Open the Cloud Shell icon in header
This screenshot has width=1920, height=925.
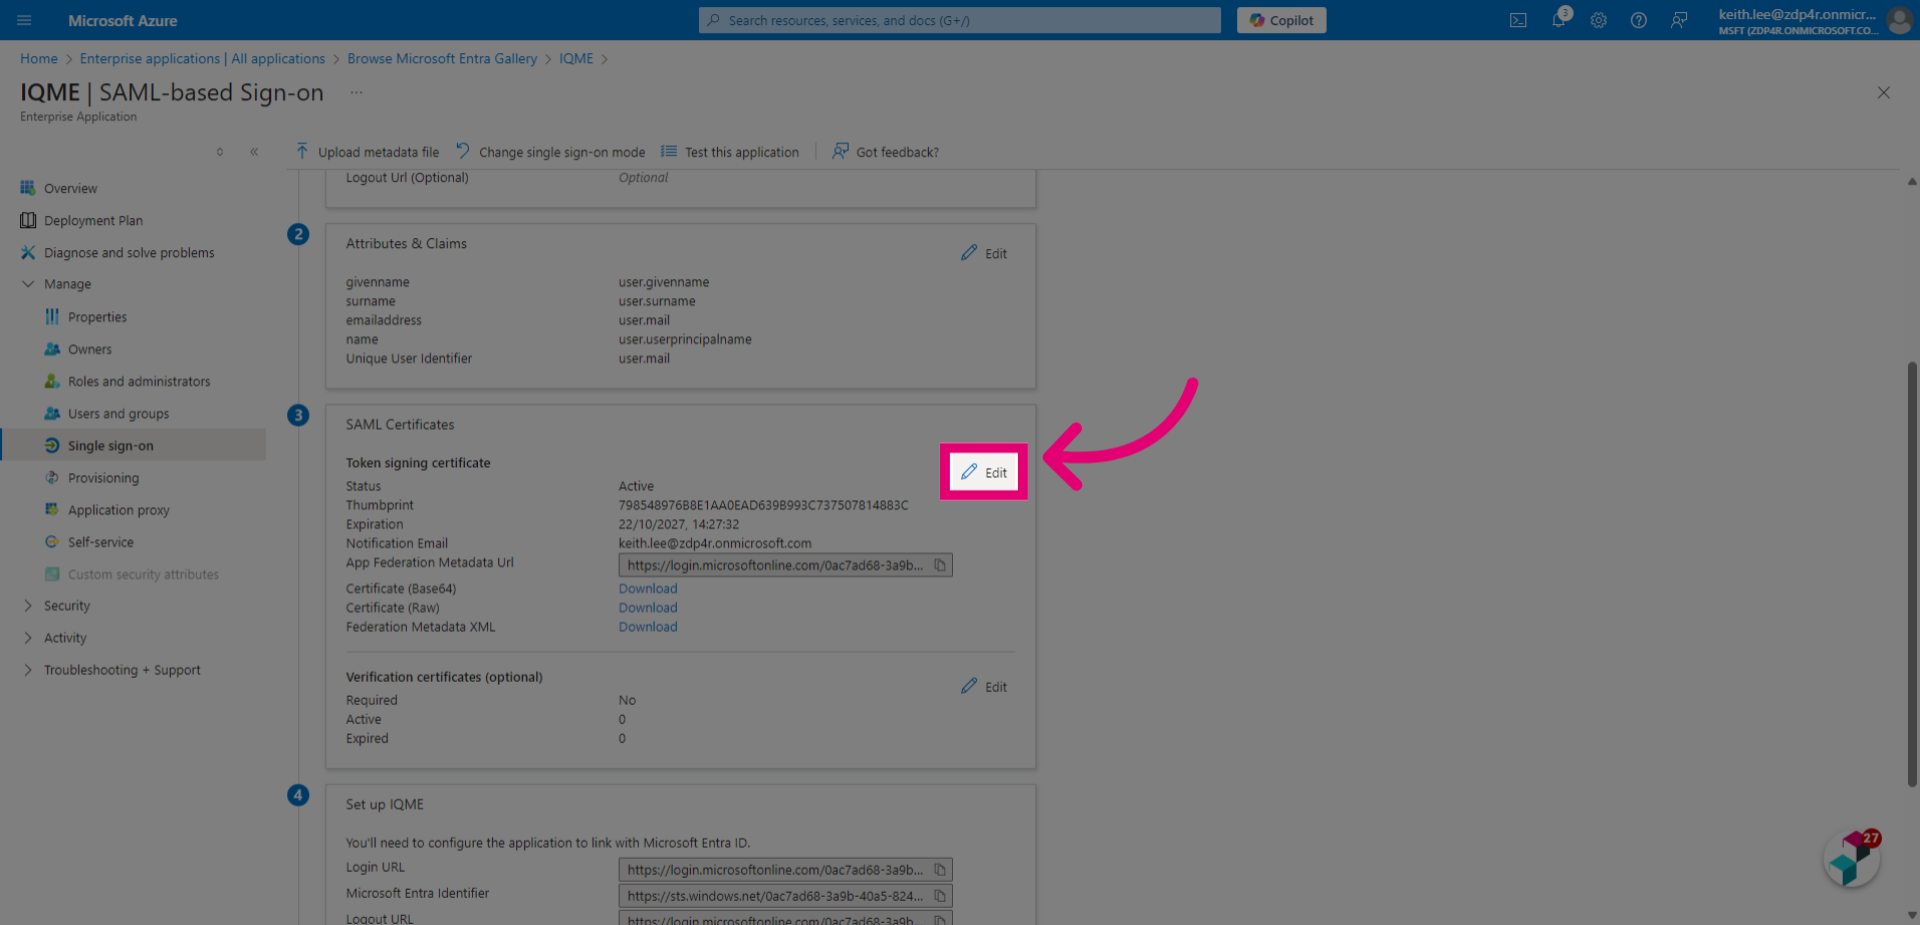click(x=1518, y=20)
